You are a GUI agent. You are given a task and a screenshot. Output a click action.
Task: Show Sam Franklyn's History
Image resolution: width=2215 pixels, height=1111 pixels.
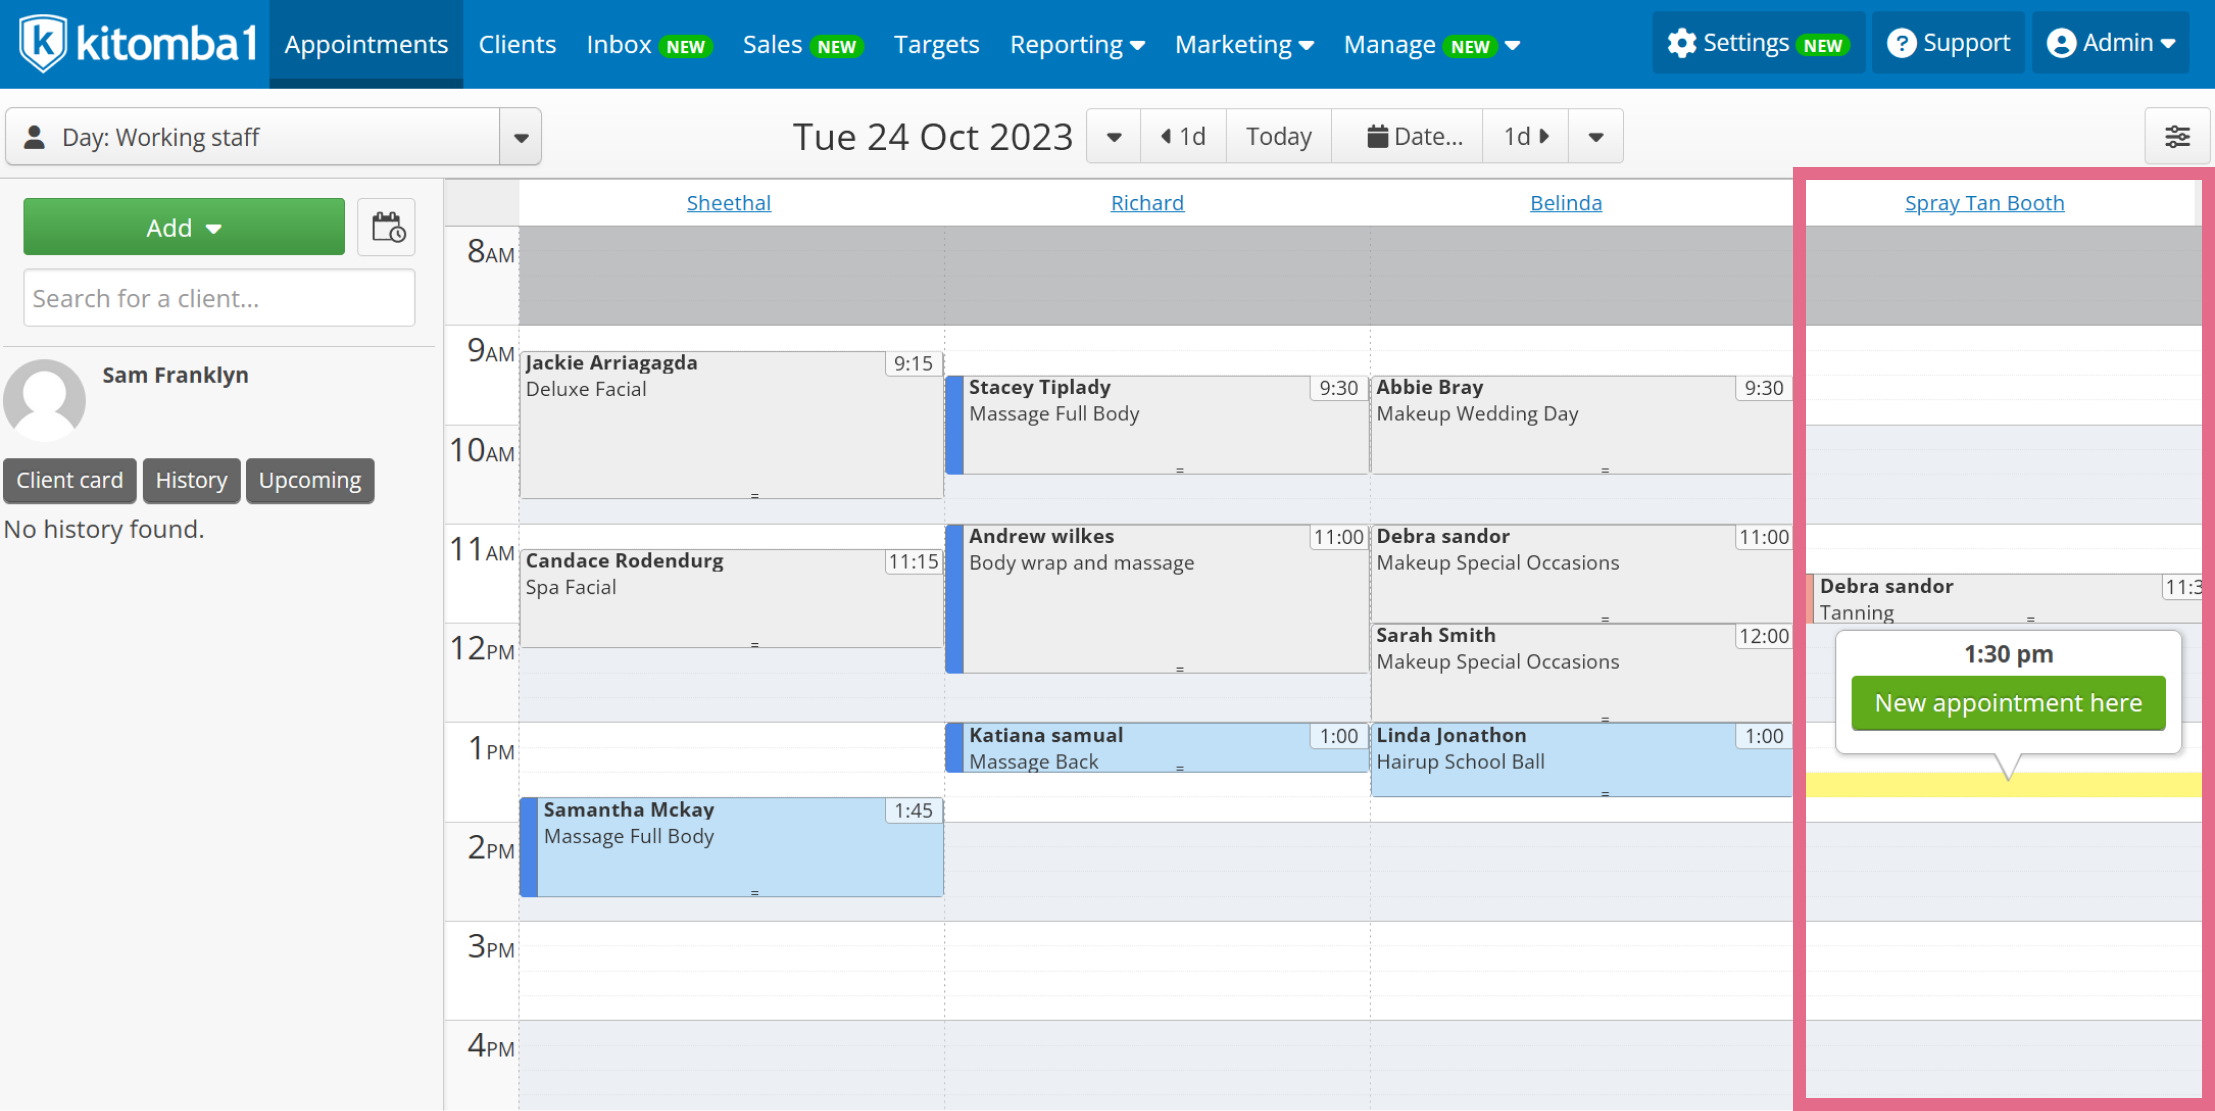[191, 480]
